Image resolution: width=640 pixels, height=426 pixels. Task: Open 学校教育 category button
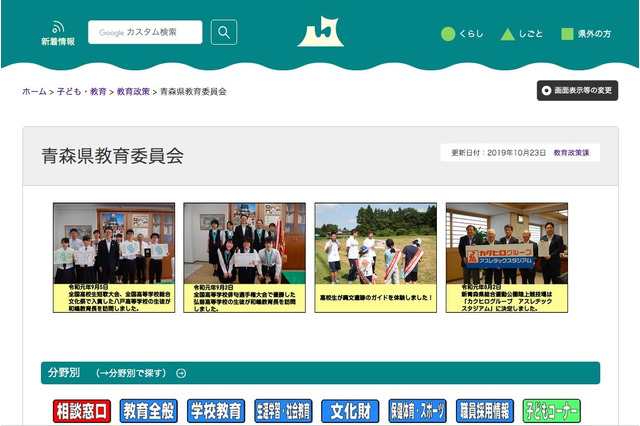[216, 411]
